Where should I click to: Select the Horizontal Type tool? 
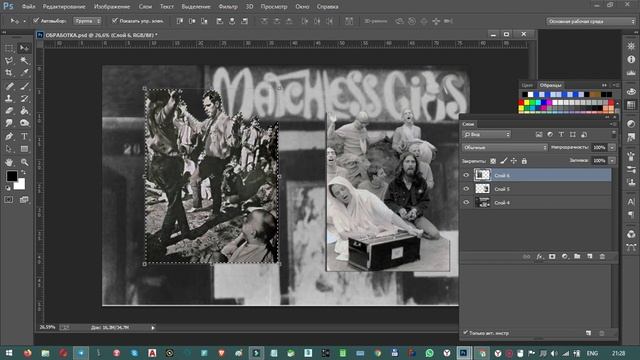pos(24,136)
